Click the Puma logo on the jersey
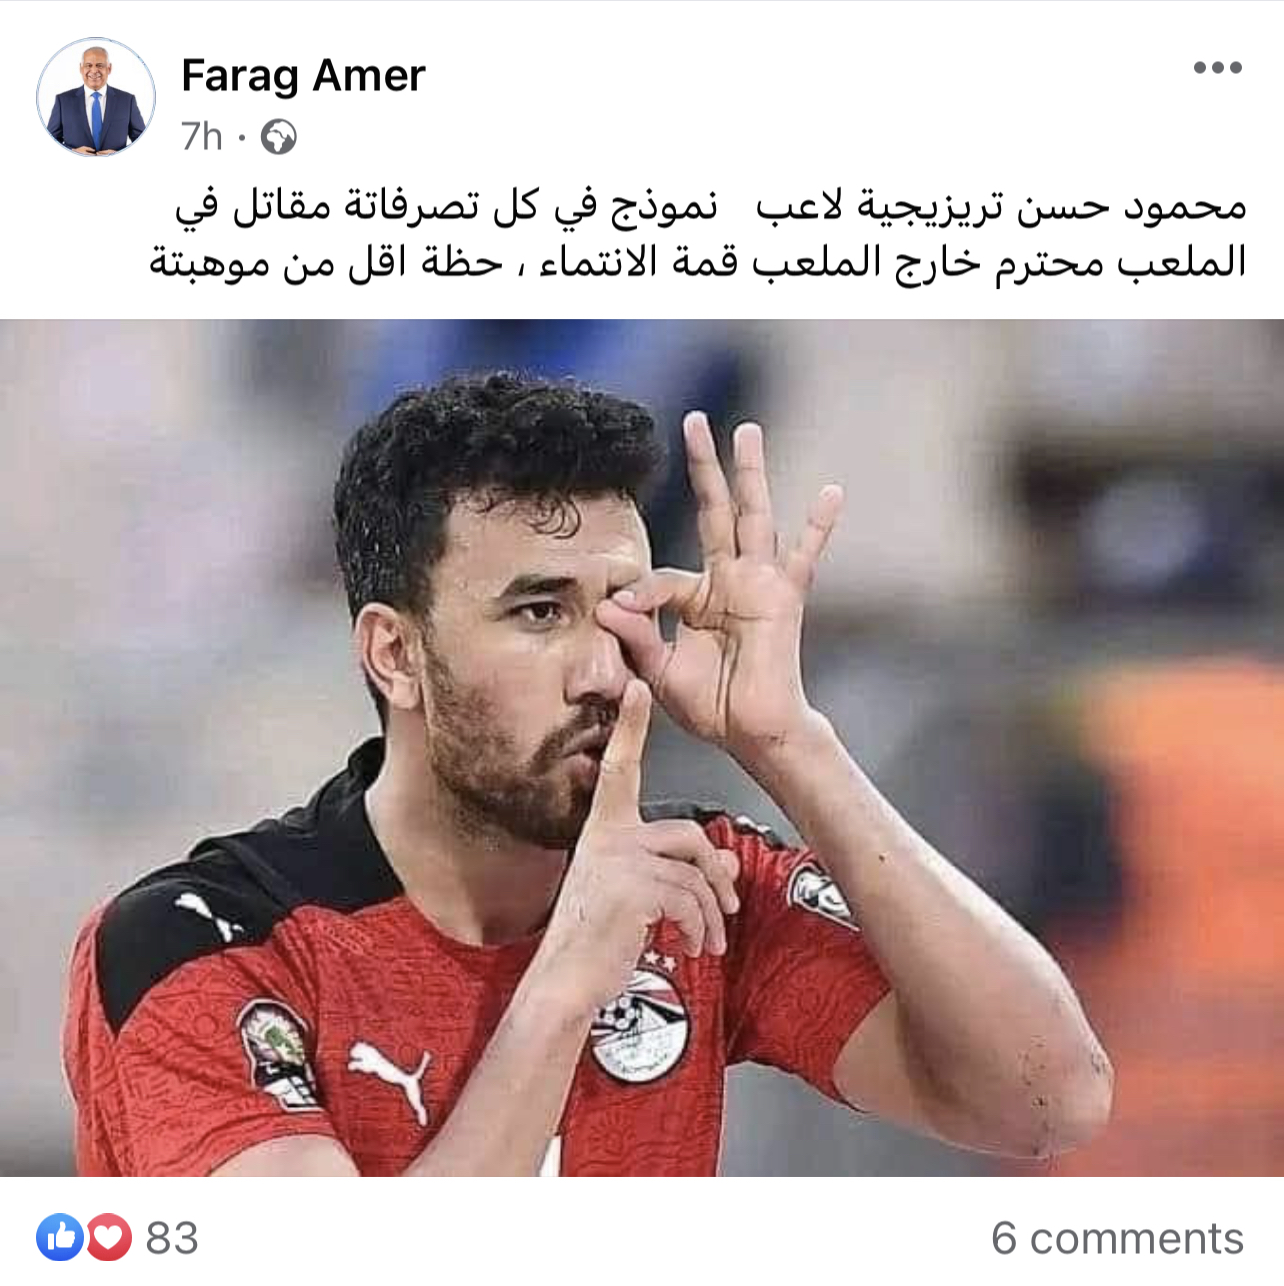This screenshot has width=1284, height=1286. 390,1078
